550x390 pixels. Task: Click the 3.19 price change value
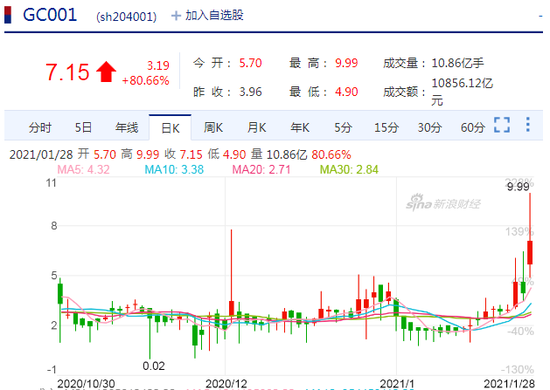158,66
